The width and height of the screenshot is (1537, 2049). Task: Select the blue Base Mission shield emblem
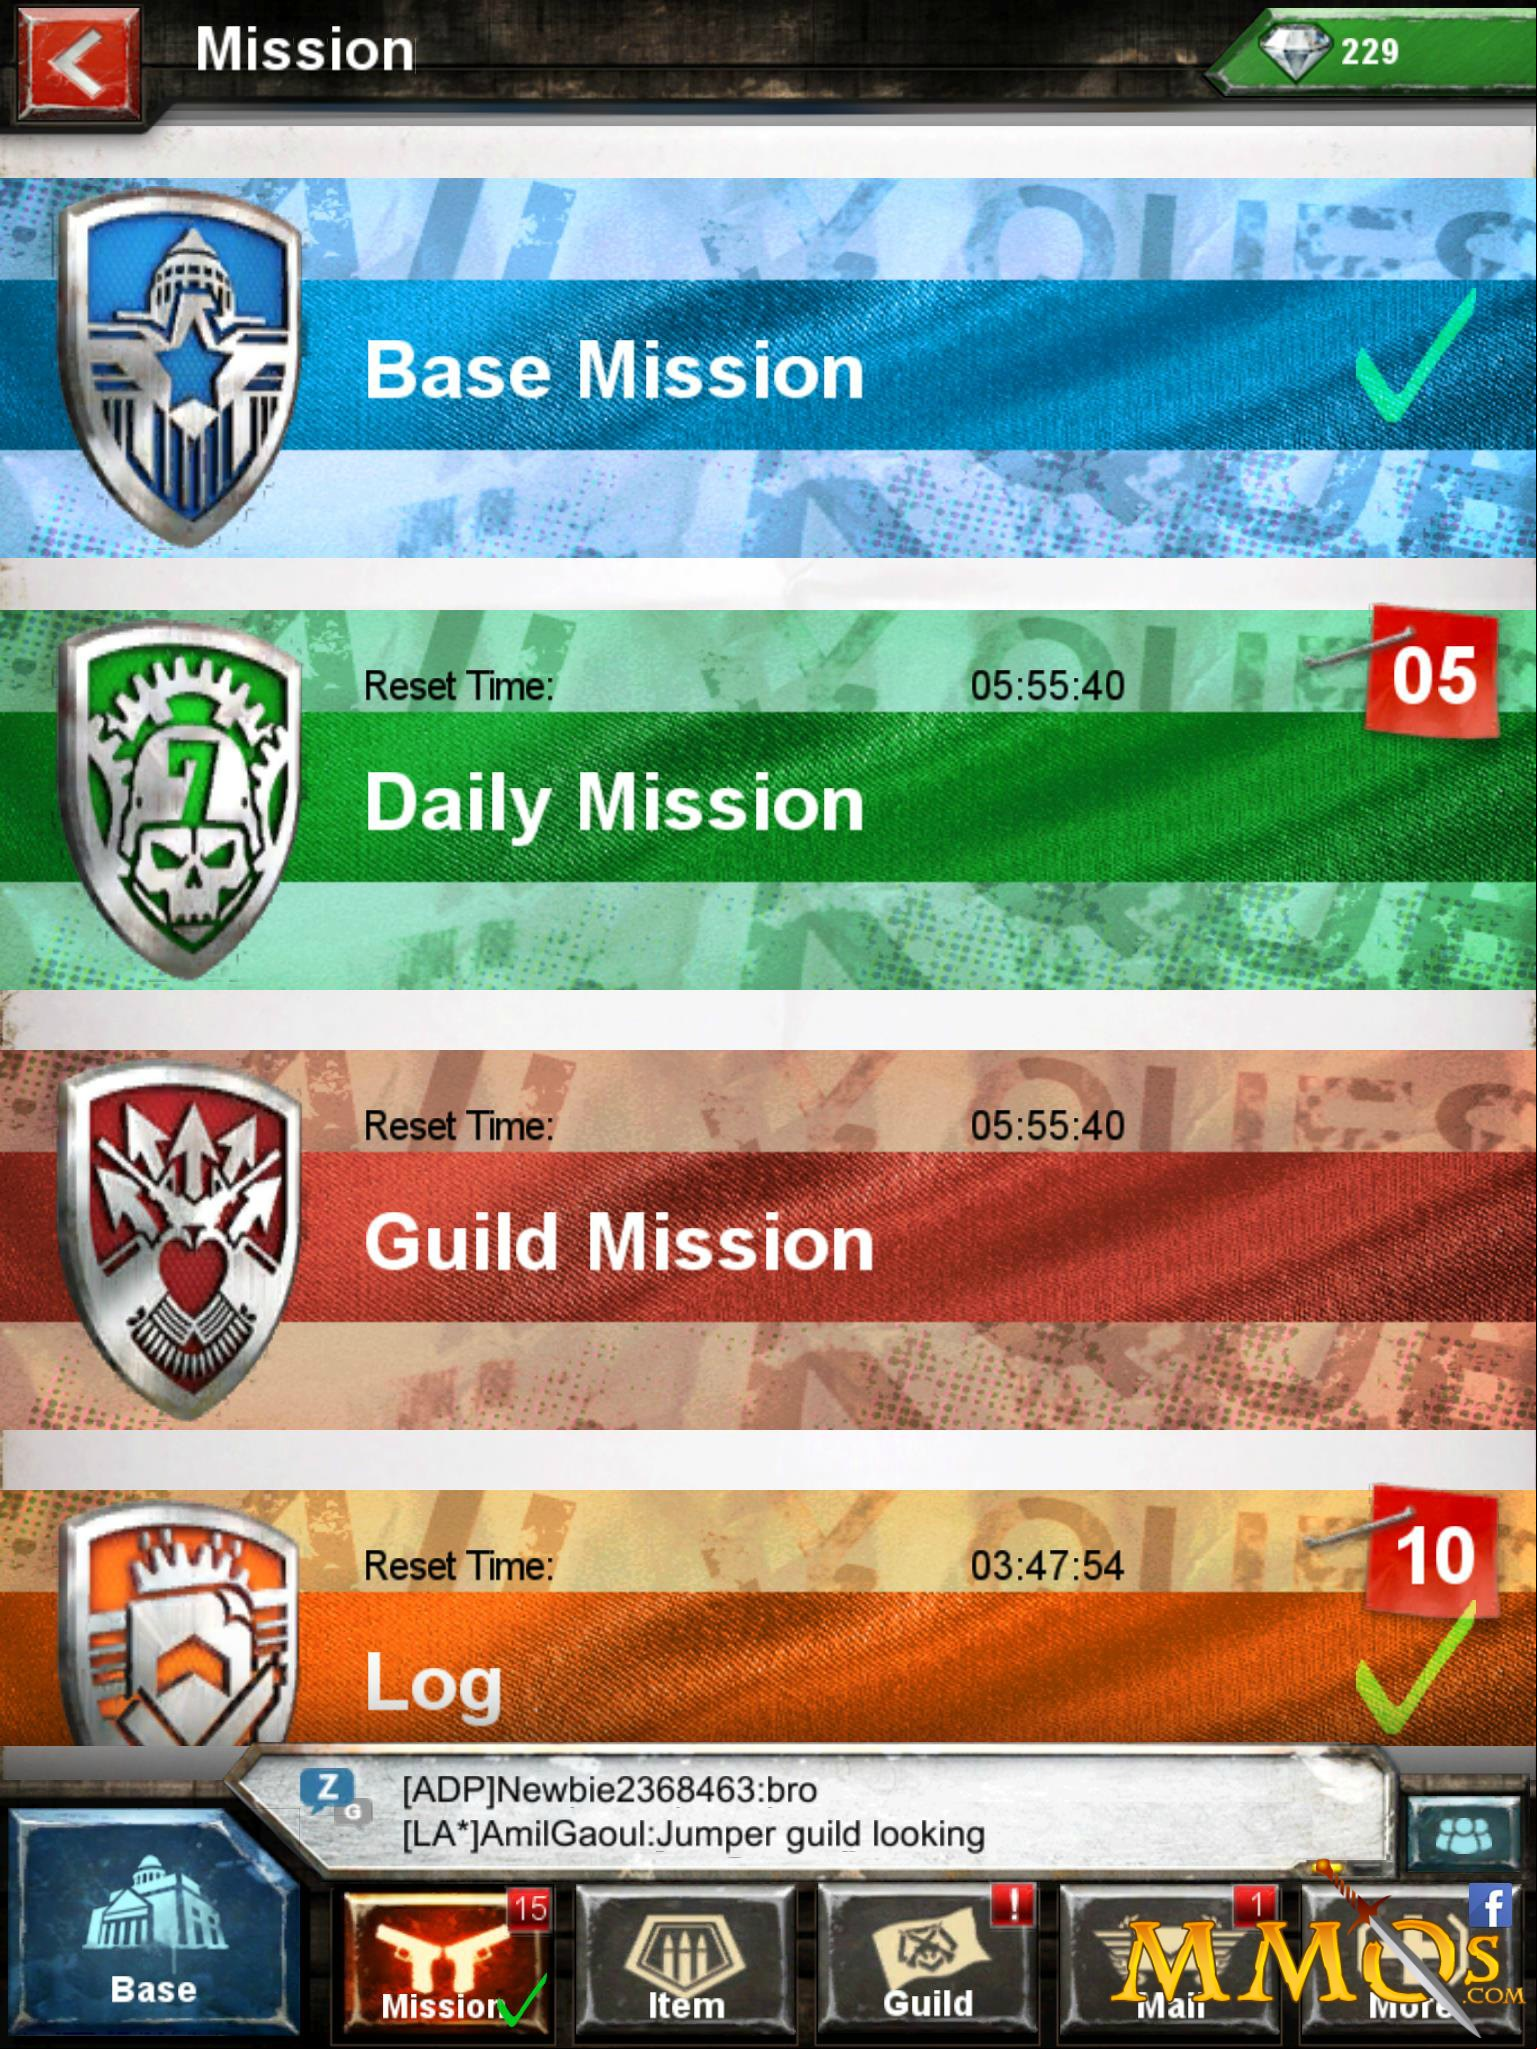(x=180, y=368)
